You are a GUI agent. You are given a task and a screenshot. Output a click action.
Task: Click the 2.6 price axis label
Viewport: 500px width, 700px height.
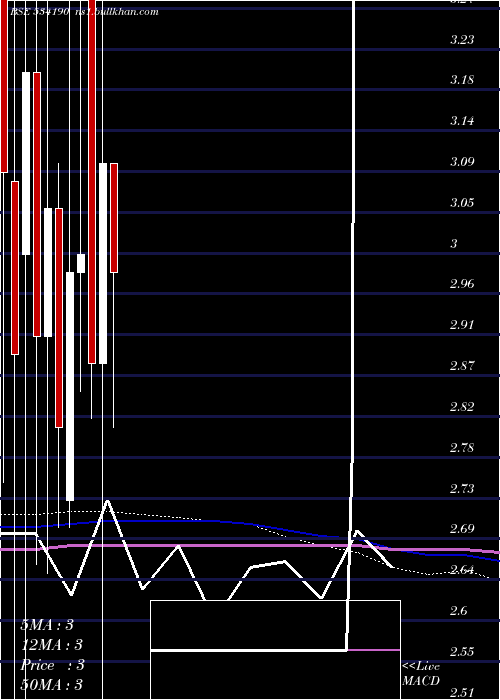(x=458, y=611)
